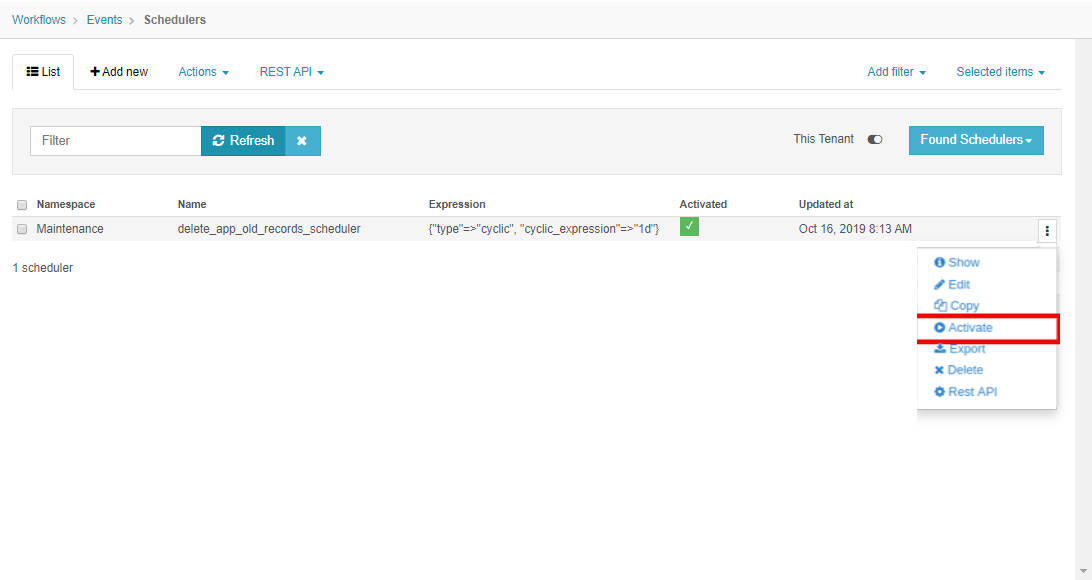Click the Updated at column header
The image size is (1092, 580).
click(x=825, y=204)
